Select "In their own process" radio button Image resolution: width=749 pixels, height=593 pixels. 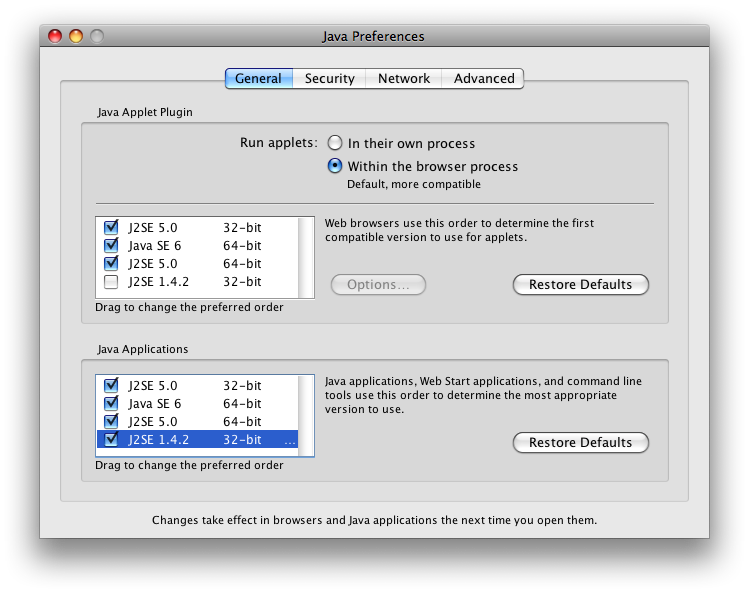coord(335,143)
